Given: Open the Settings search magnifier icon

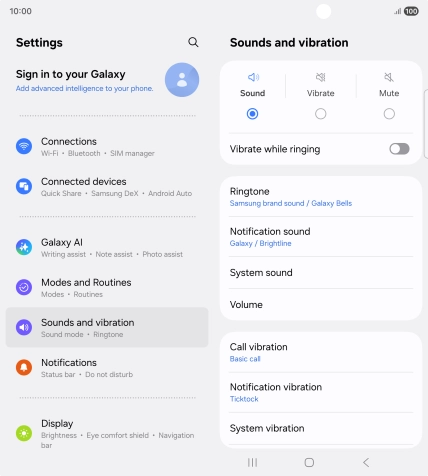Looking at the screenshot, I should pos(193,42).
